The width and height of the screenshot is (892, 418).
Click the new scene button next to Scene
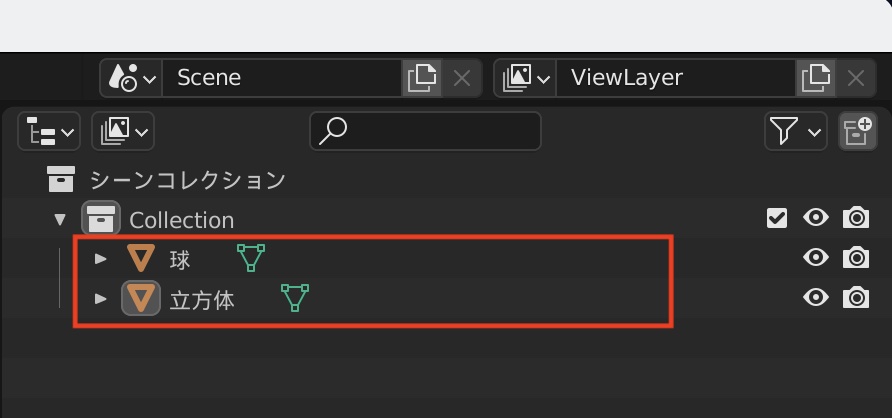[x=421, y=77]
